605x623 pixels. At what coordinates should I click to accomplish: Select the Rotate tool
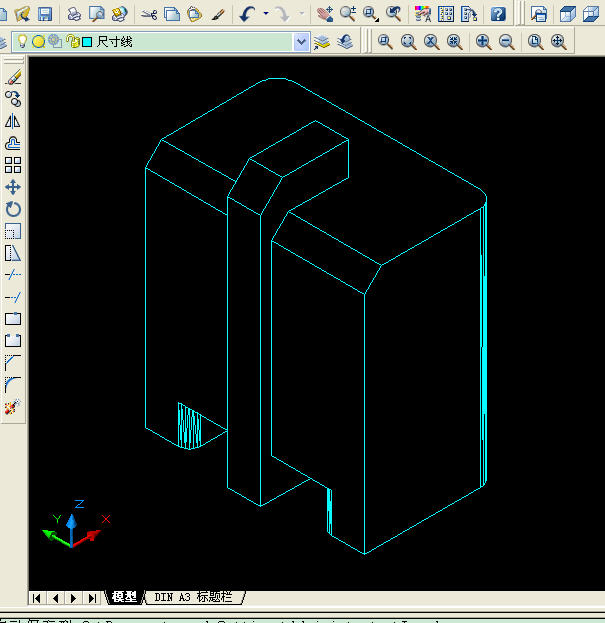click(x=13, y=209)
